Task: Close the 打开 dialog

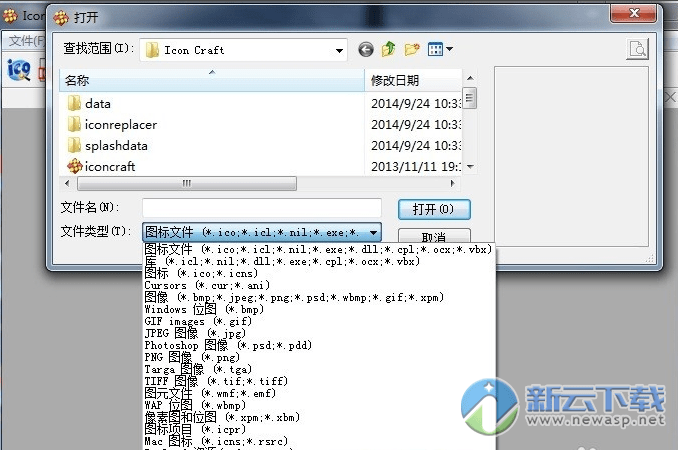Action: coord(633,13)
